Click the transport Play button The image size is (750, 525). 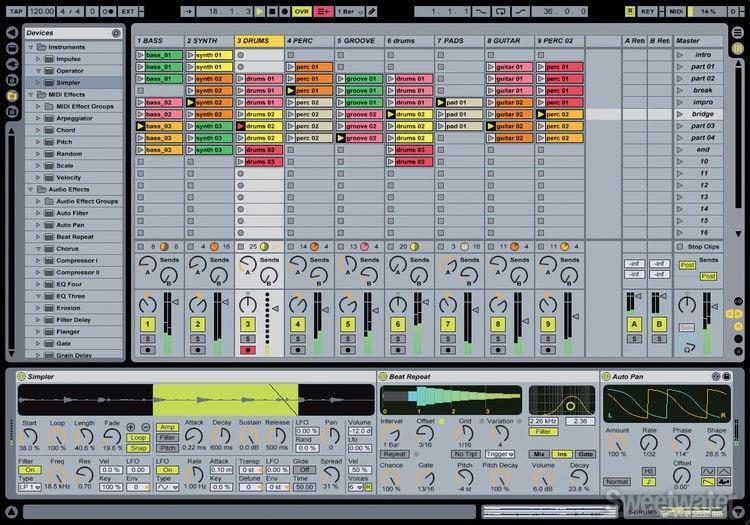coord(260,10)
